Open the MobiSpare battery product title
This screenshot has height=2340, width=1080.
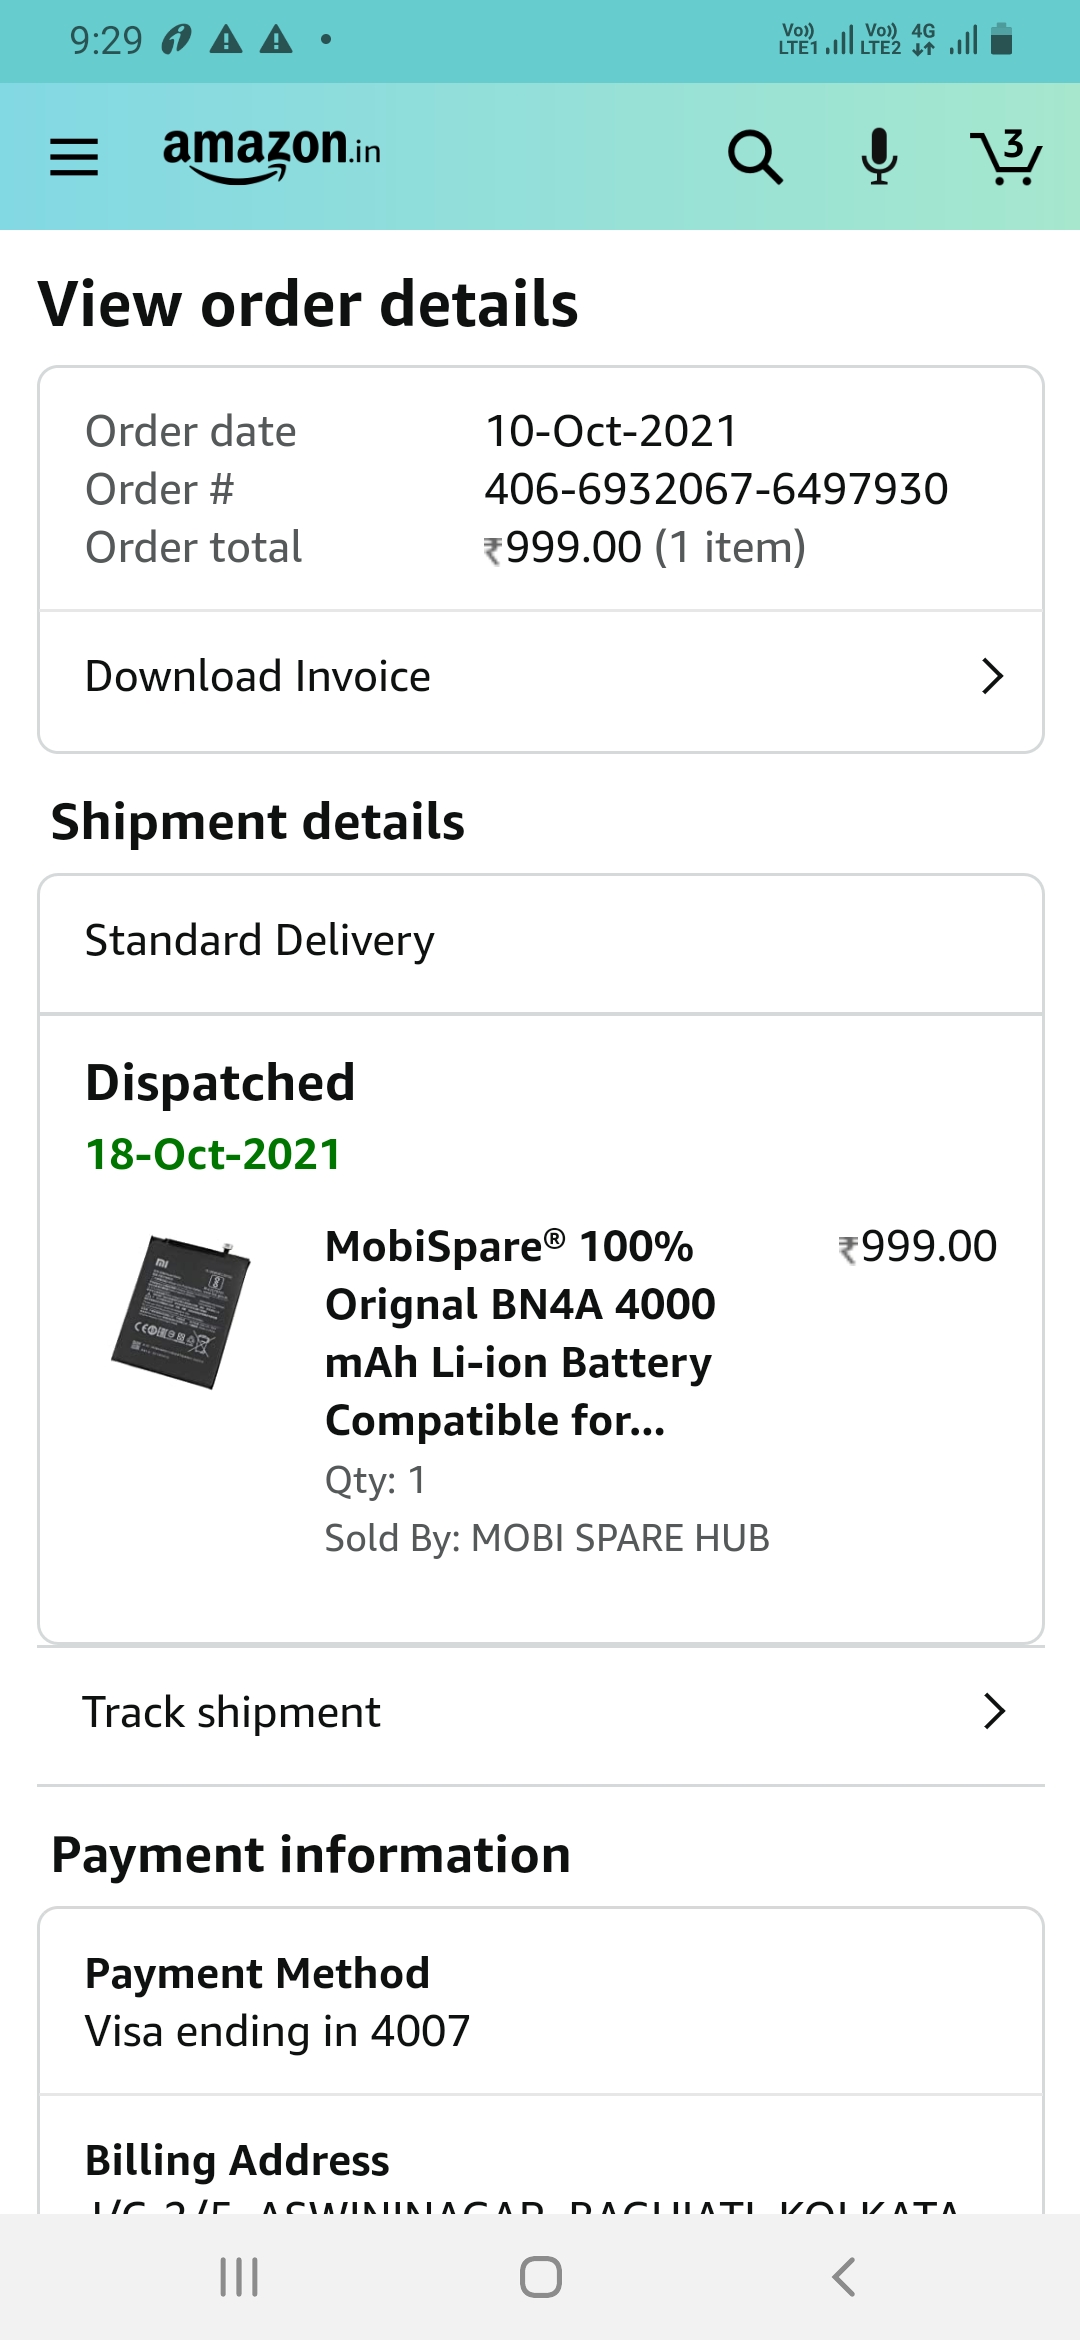[x=520, y=1333]
